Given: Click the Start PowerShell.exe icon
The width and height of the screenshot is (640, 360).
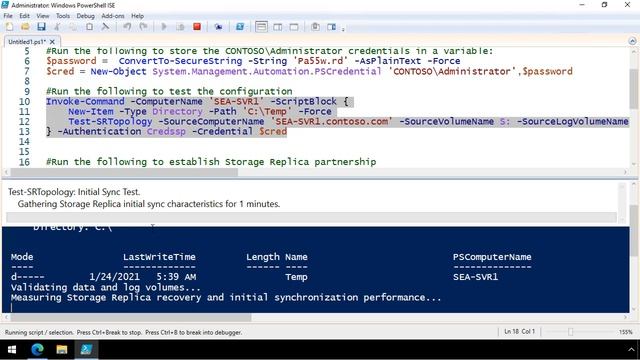Looking at the screenshot, I should (240, 27).
